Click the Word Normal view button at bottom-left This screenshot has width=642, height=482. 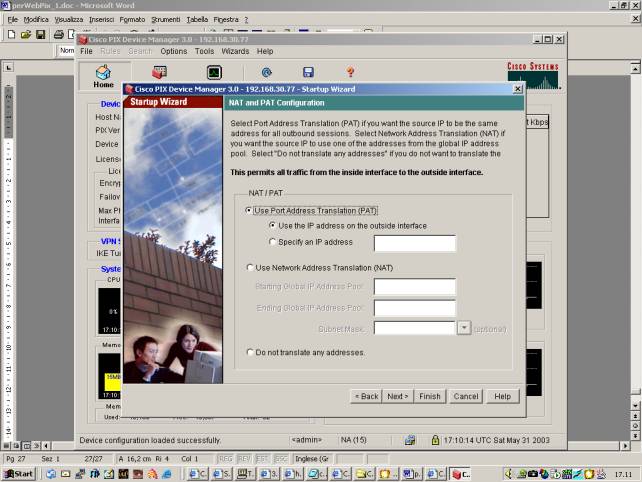pyautogui.click(x=6, y=446)
